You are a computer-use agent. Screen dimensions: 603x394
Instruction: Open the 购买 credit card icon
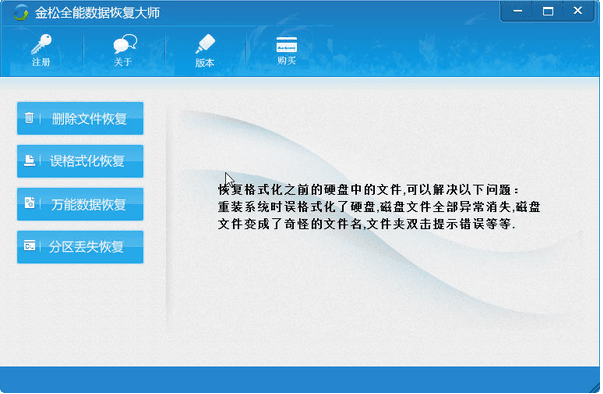coord(287,45)
